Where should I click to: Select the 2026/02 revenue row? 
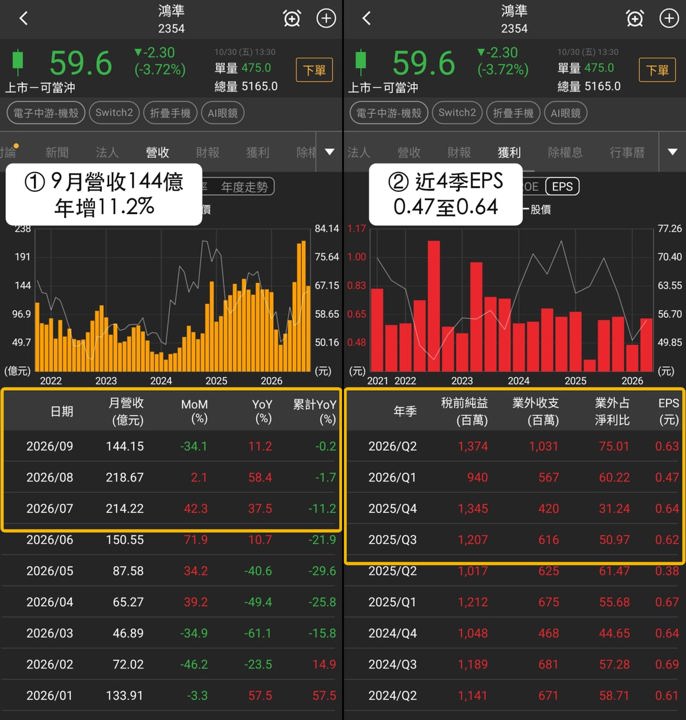click(x=171, y=664)
